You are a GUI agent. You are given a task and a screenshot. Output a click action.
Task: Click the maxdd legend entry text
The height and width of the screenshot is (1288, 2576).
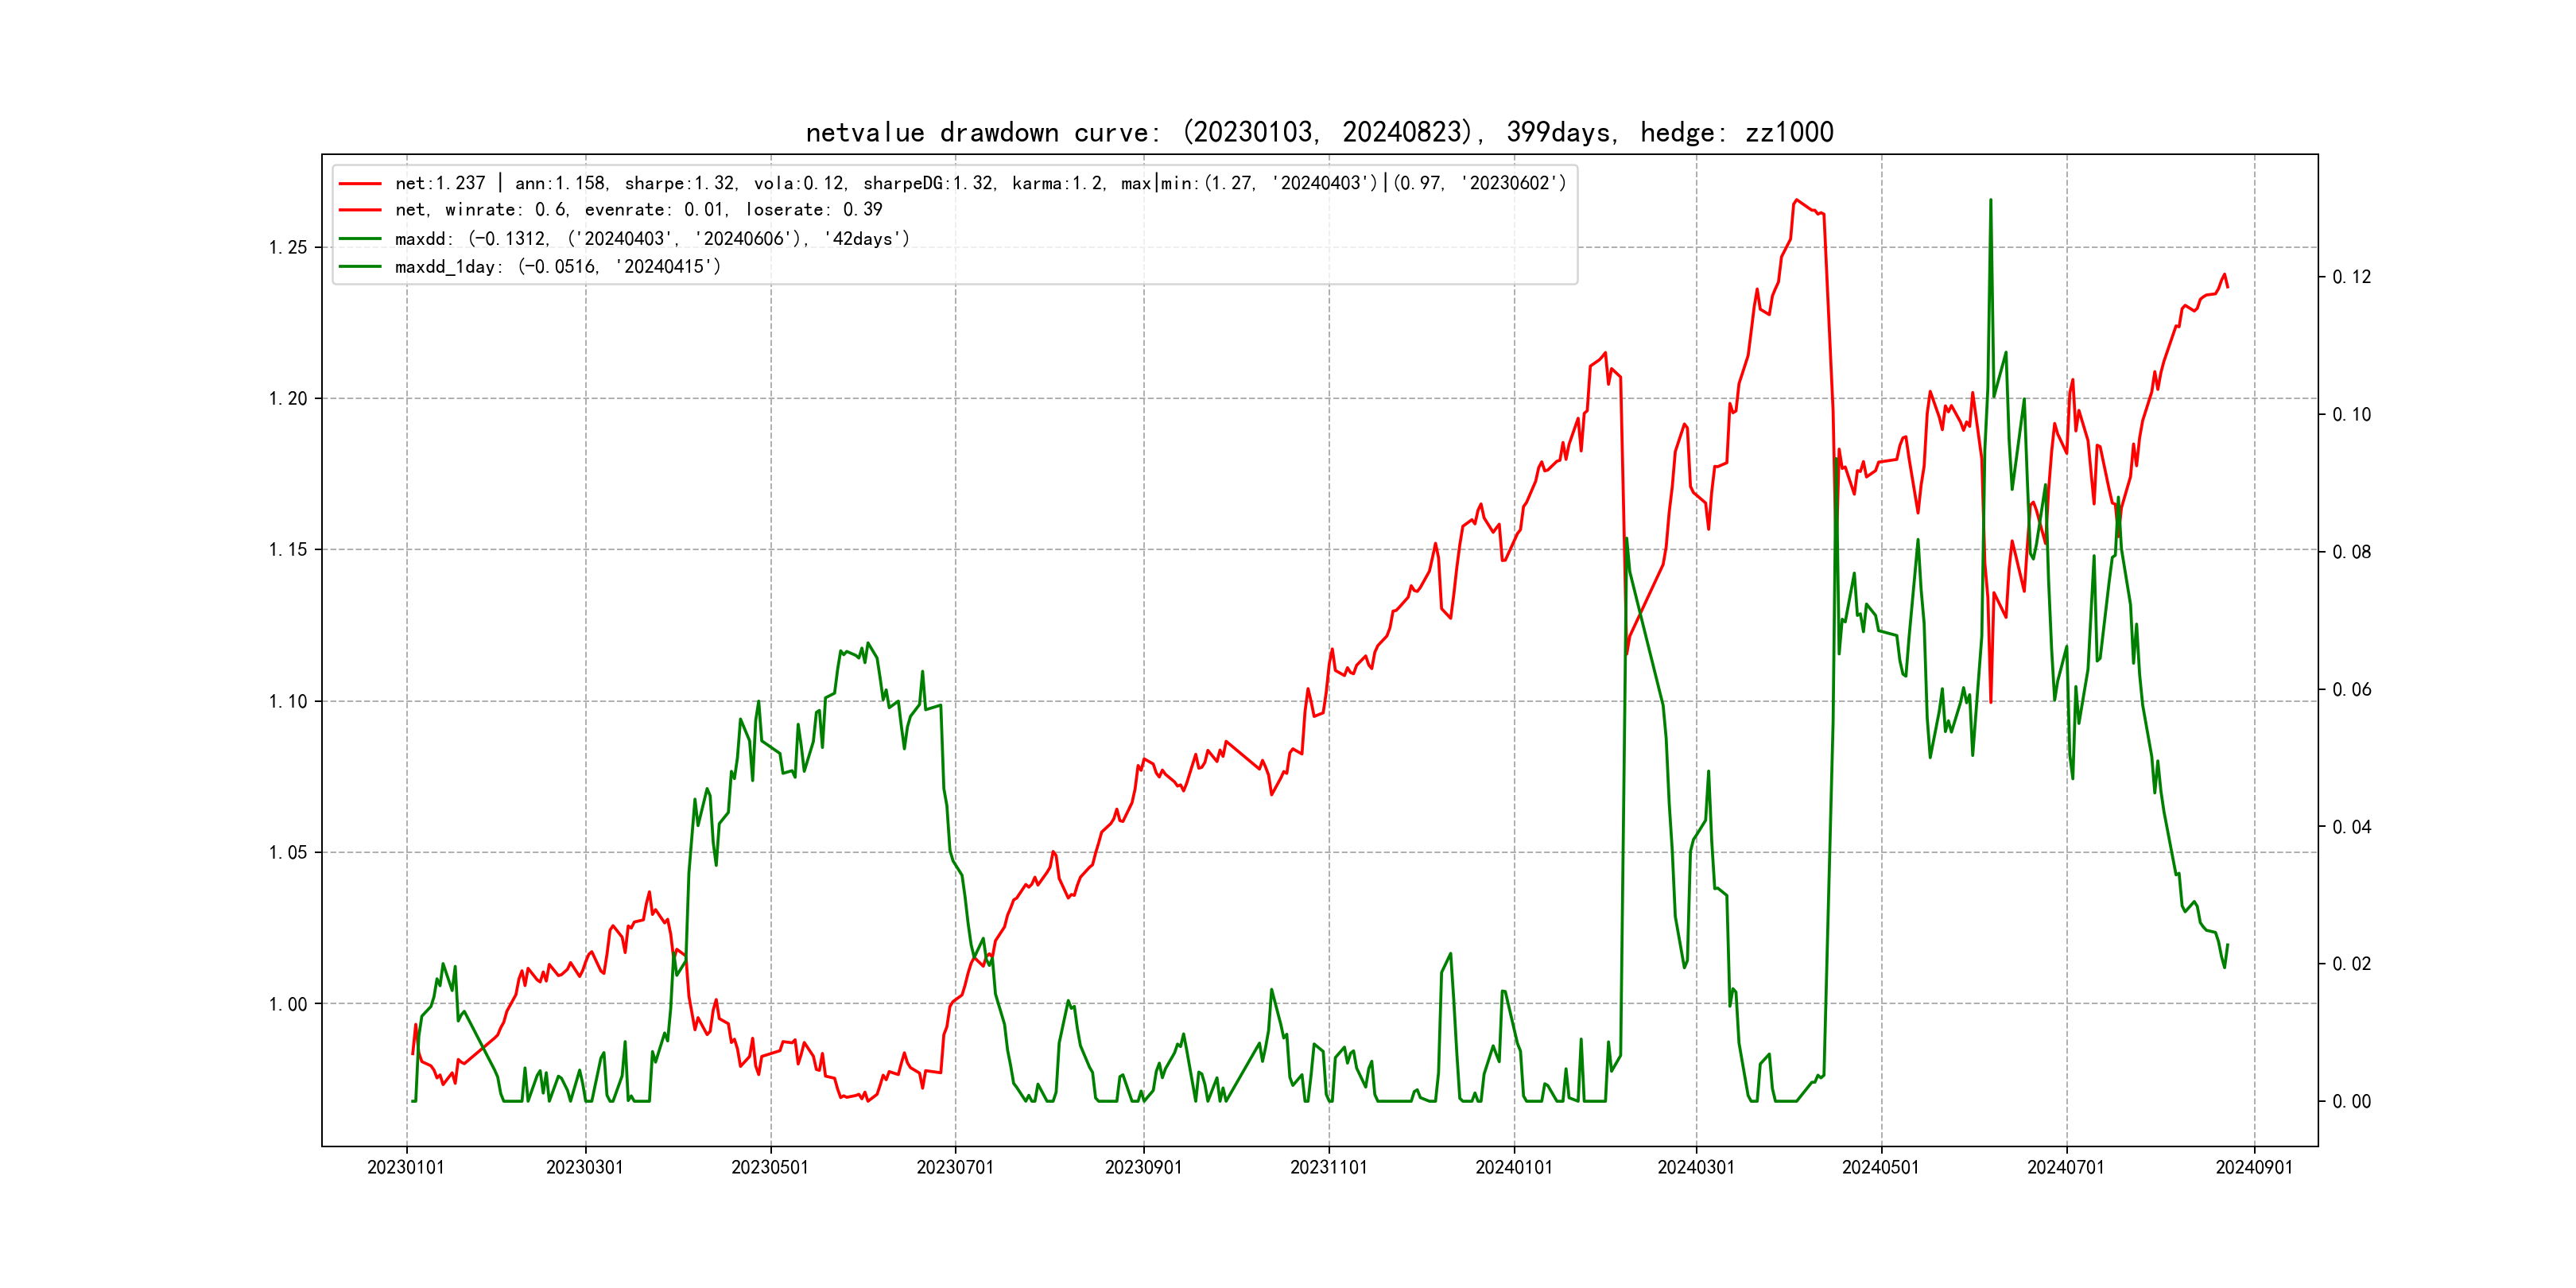tap(652, 239)
